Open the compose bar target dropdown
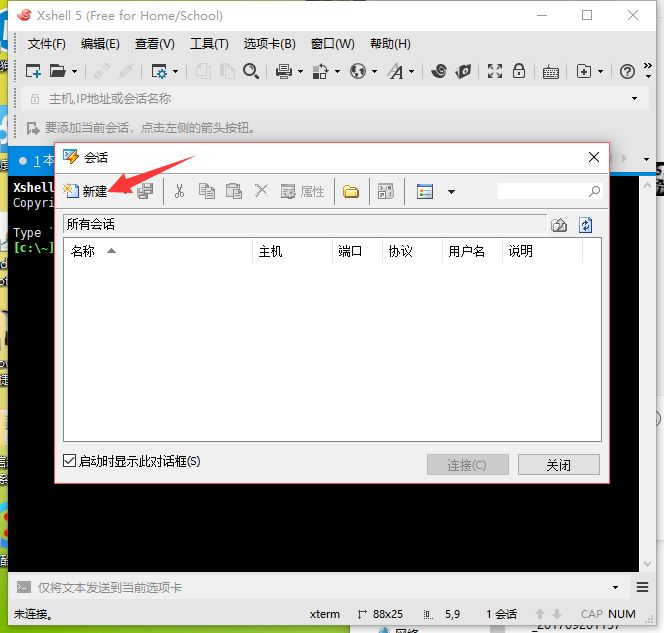 pos(615,587)
